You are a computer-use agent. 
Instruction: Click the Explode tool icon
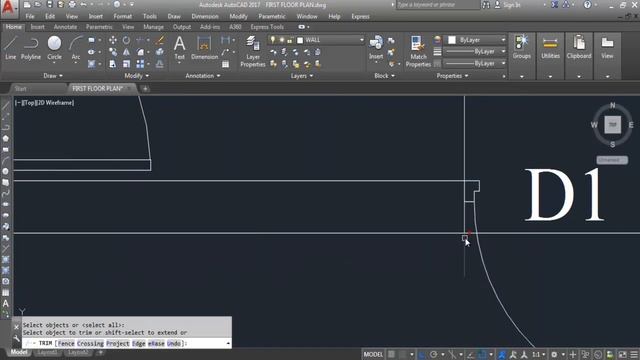click(160, 52)
